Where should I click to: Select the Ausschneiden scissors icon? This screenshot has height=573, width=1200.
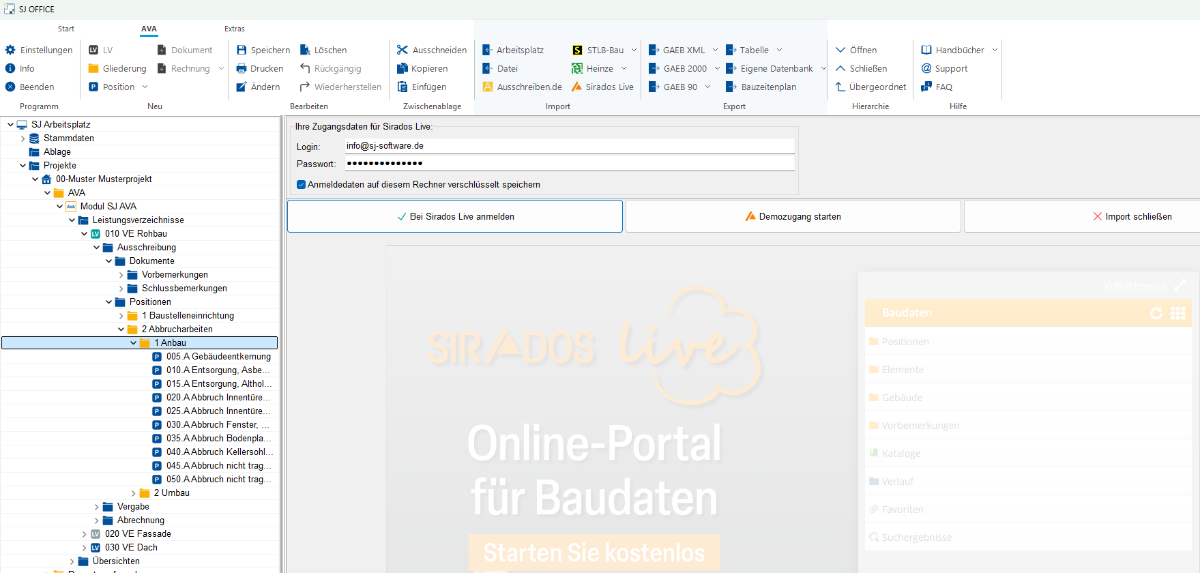pyautogui.click(x=402, y=50)
